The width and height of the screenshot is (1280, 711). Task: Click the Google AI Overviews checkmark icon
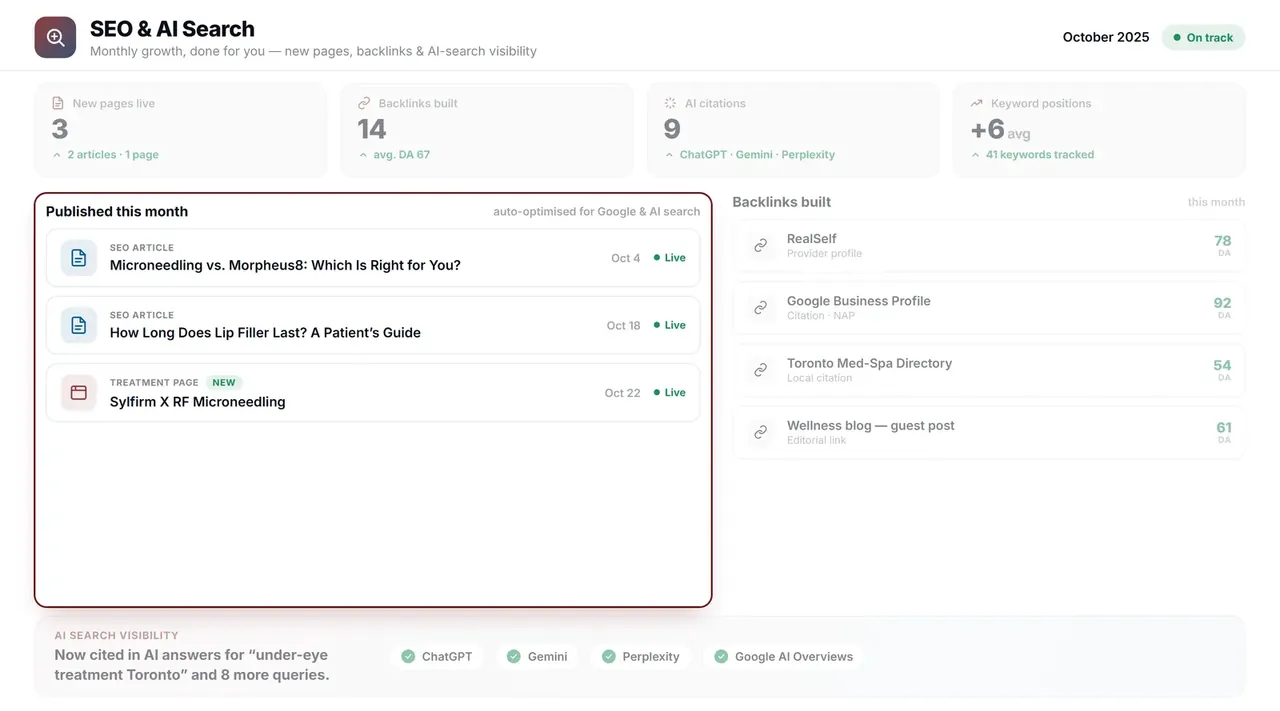coord(721,657)
